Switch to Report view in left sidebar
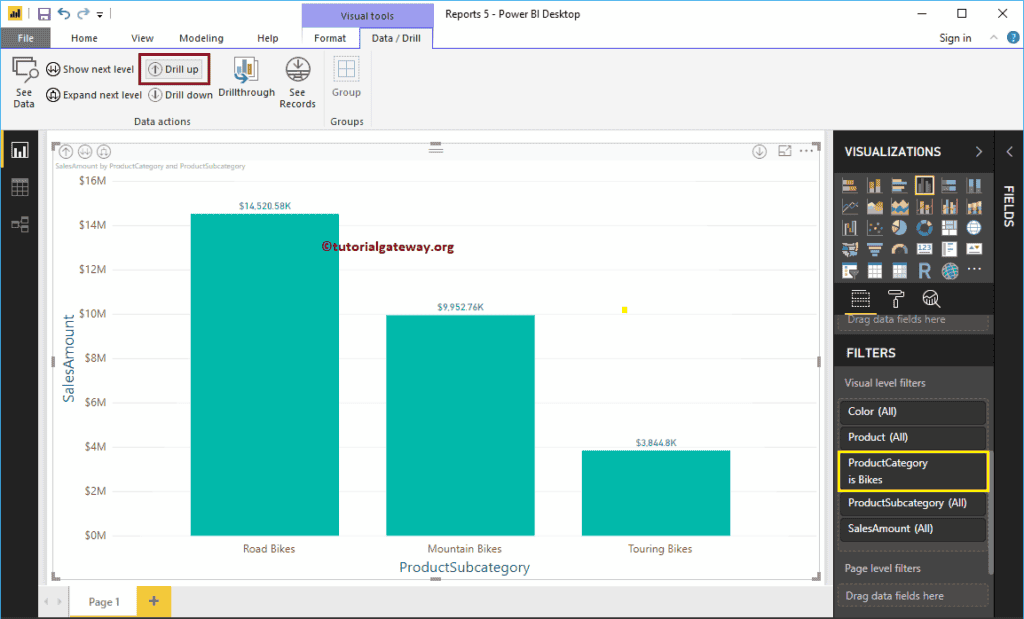 [20, 151]
